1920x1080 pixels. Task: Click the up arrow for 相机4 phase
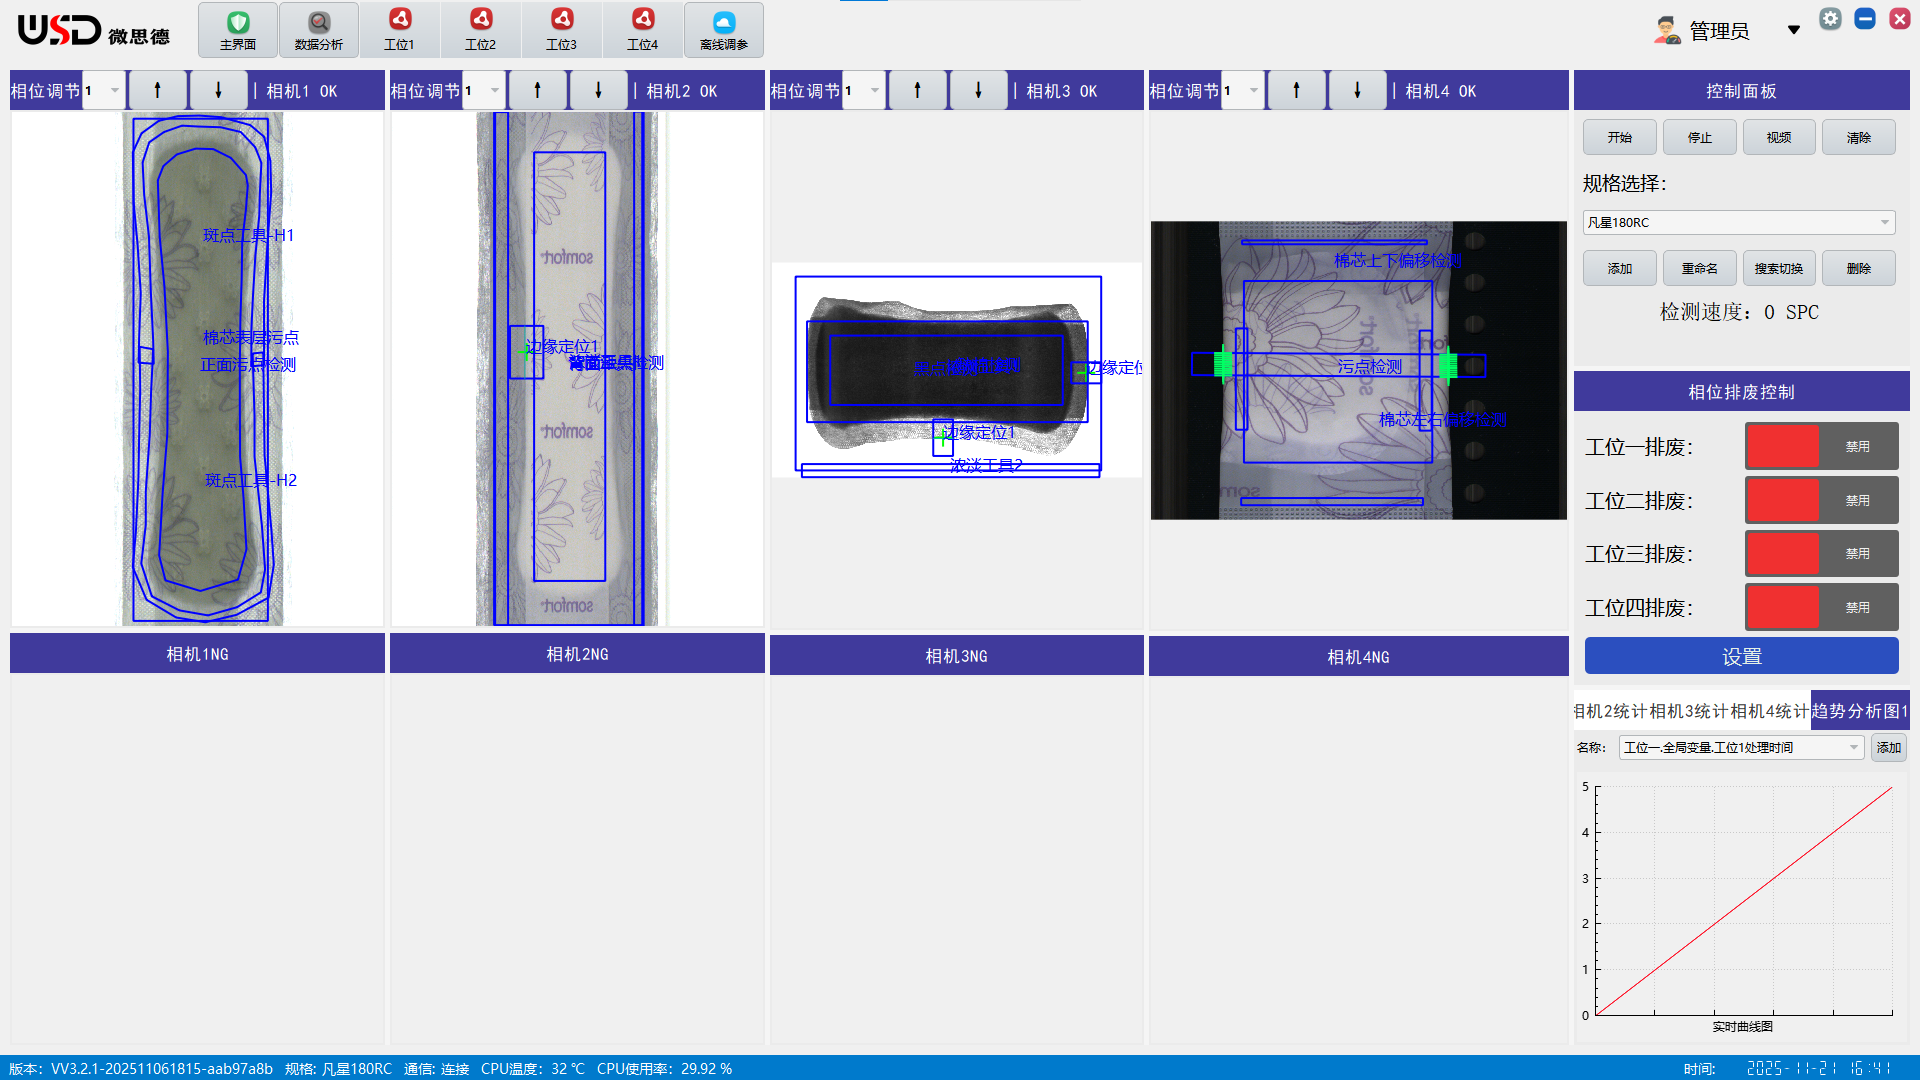[x=1296, y=91]
